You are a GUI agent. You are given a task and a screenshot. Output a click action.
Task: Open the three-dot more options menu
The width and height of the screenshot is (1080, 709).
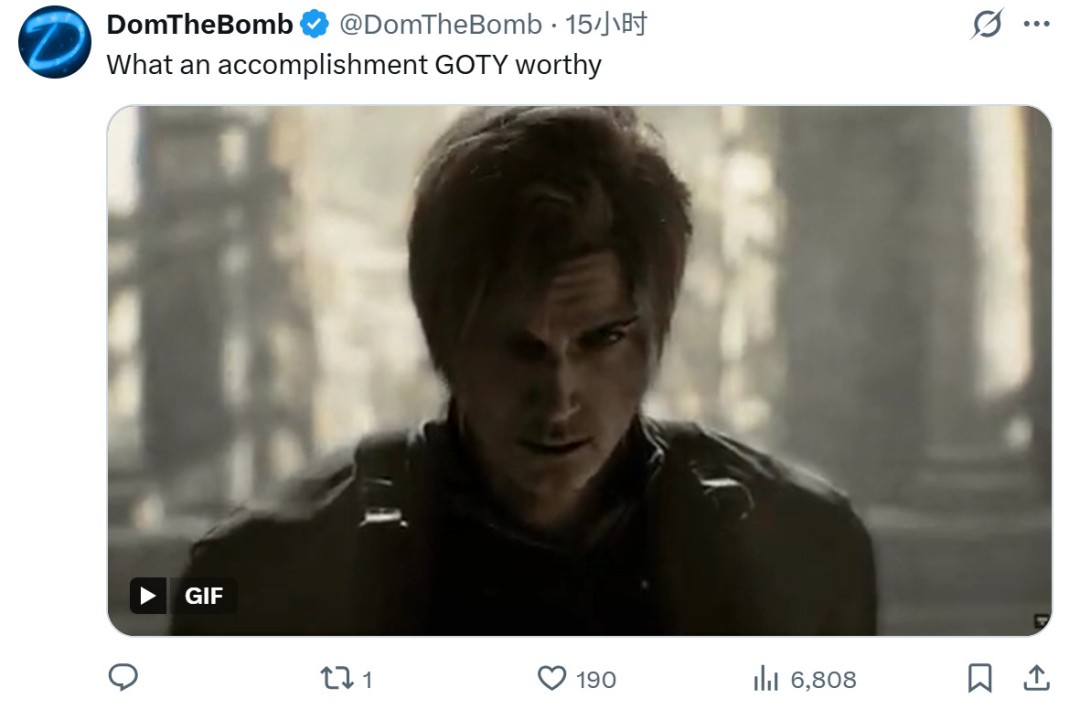pyautogui.click(x=1036, y=25)
